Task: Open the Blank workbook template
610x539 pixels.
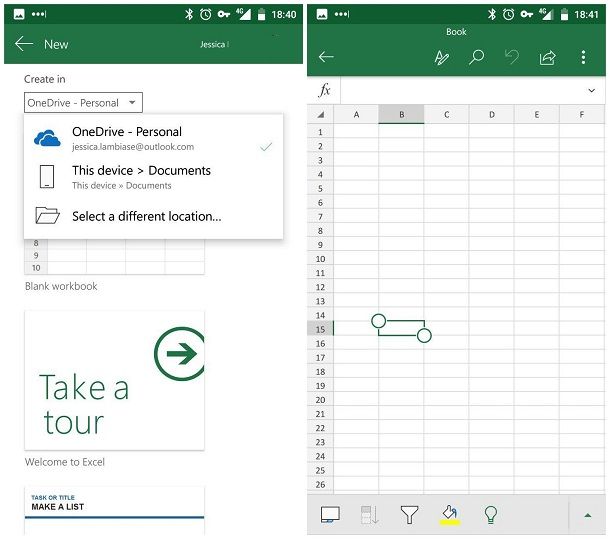Action: 114,257
